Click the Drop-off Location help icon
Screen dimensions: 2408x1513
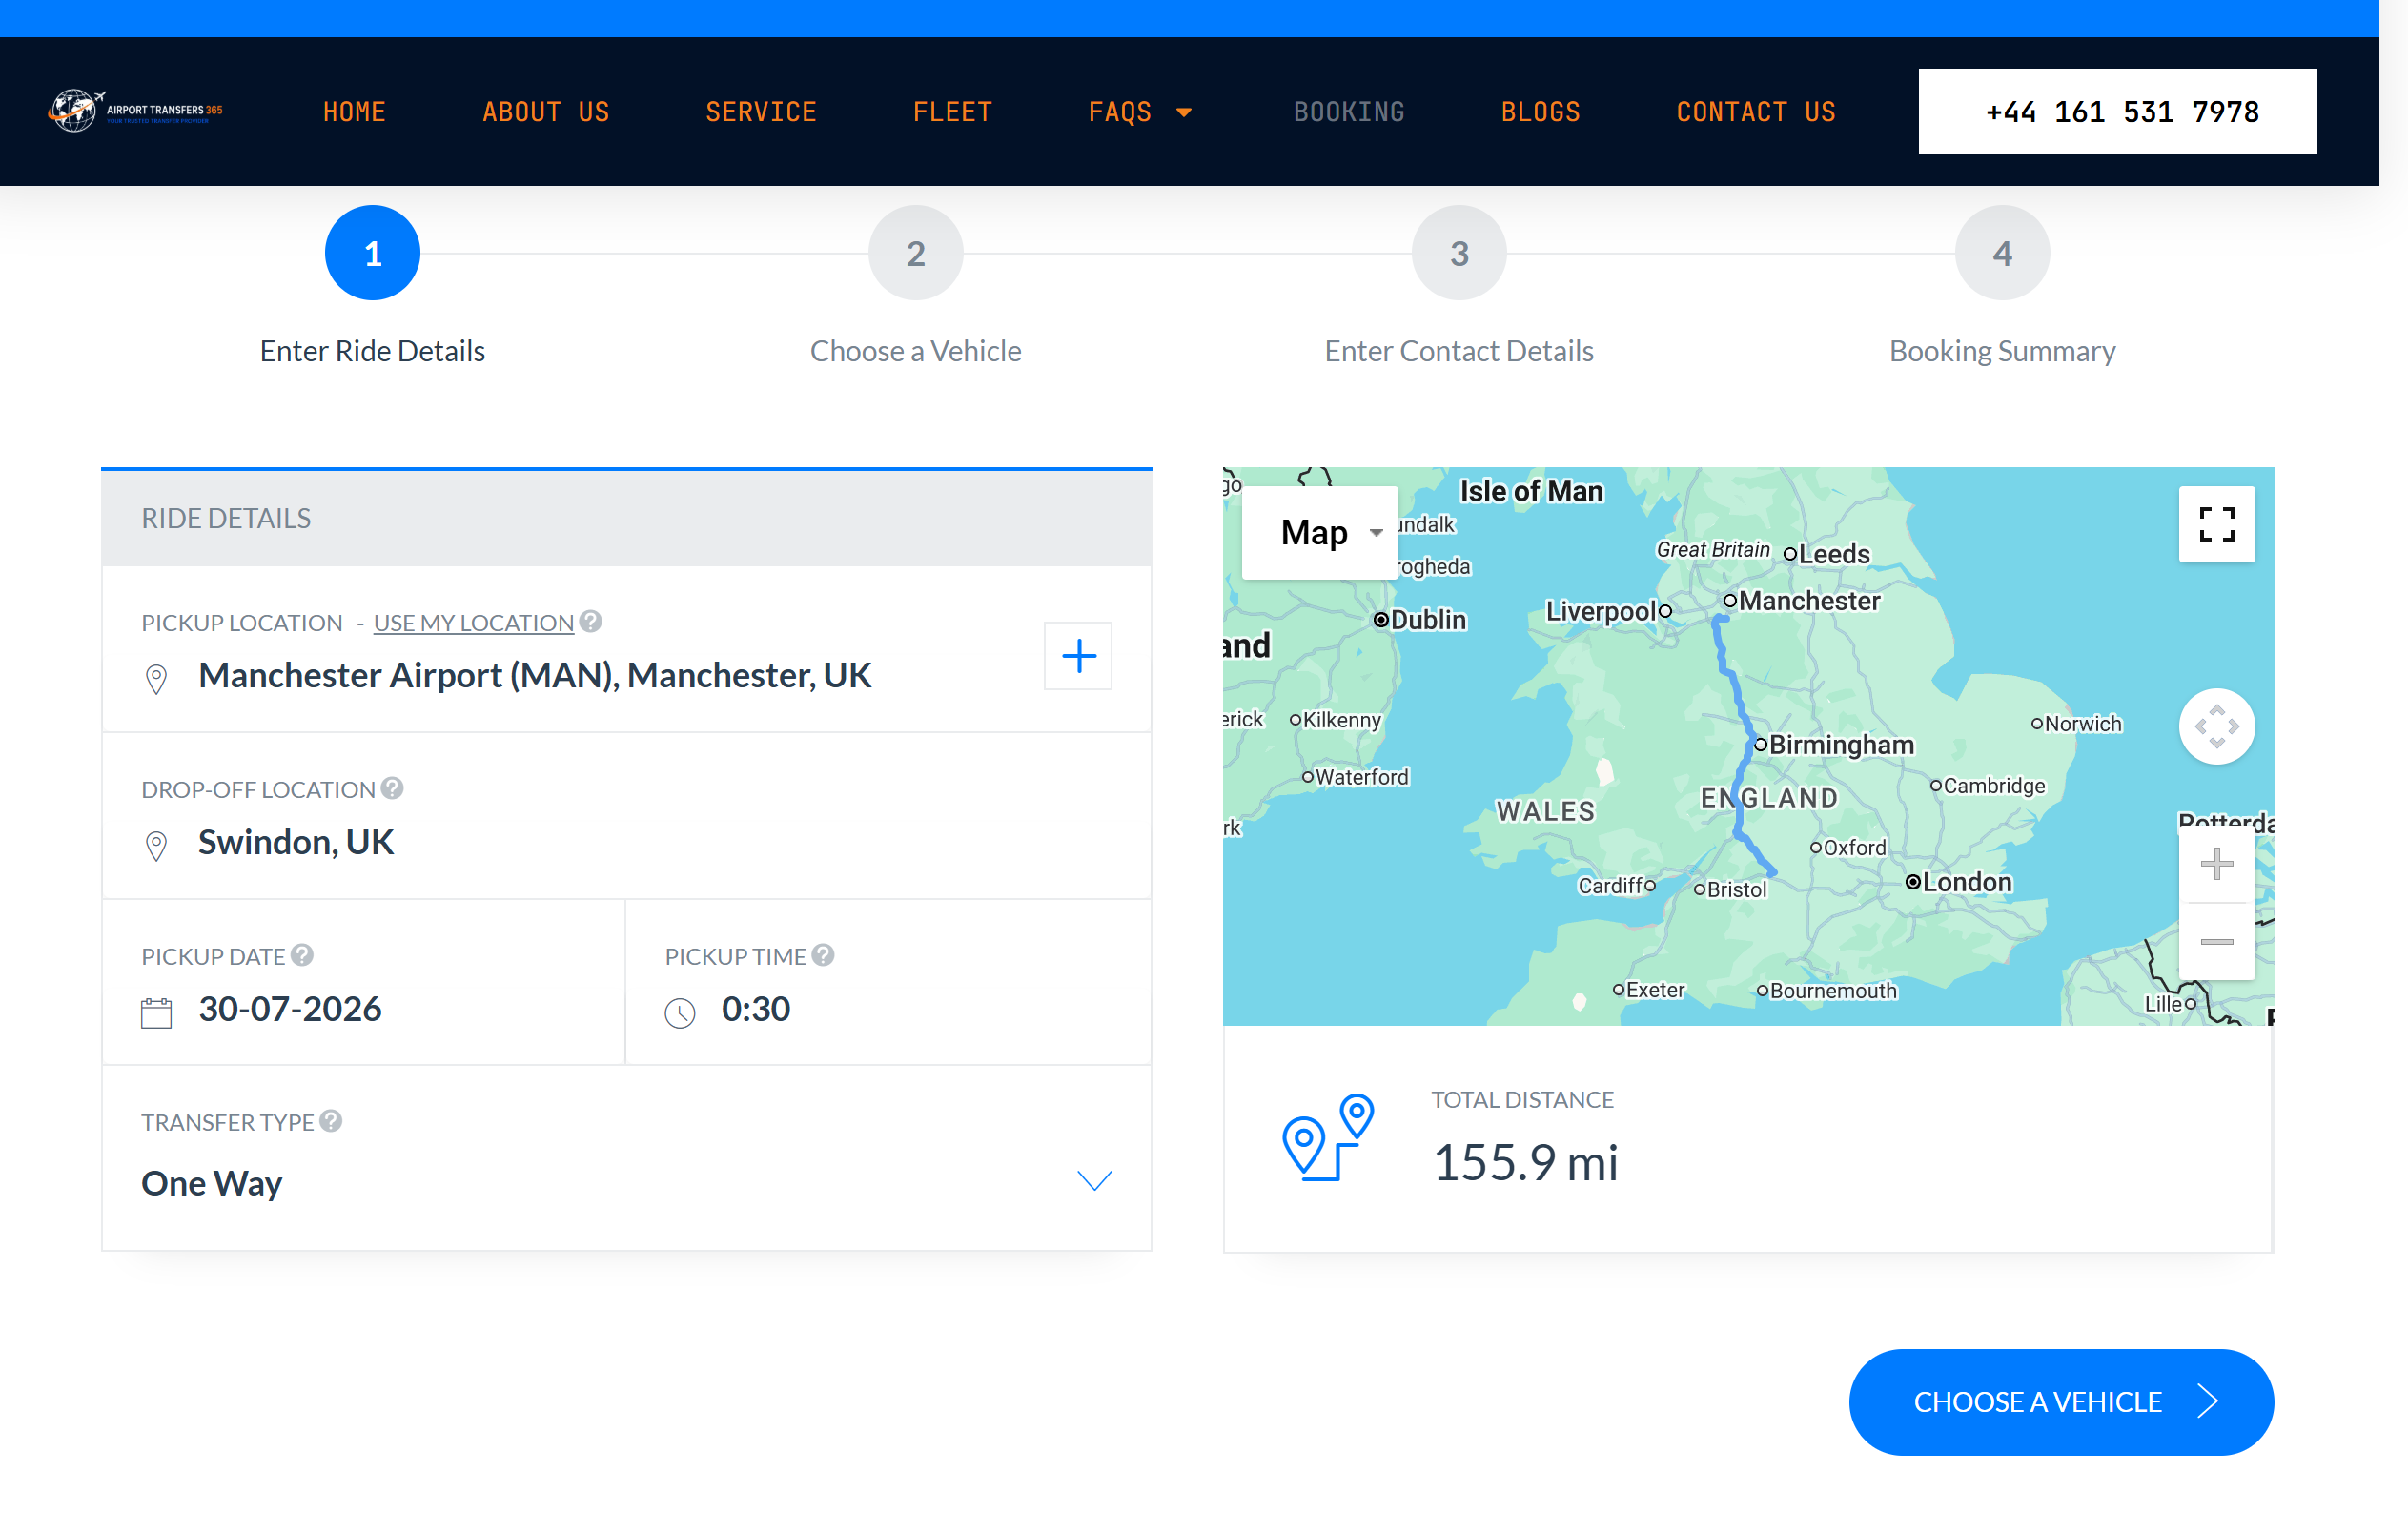pyautogui.click(x=392, y=789)
